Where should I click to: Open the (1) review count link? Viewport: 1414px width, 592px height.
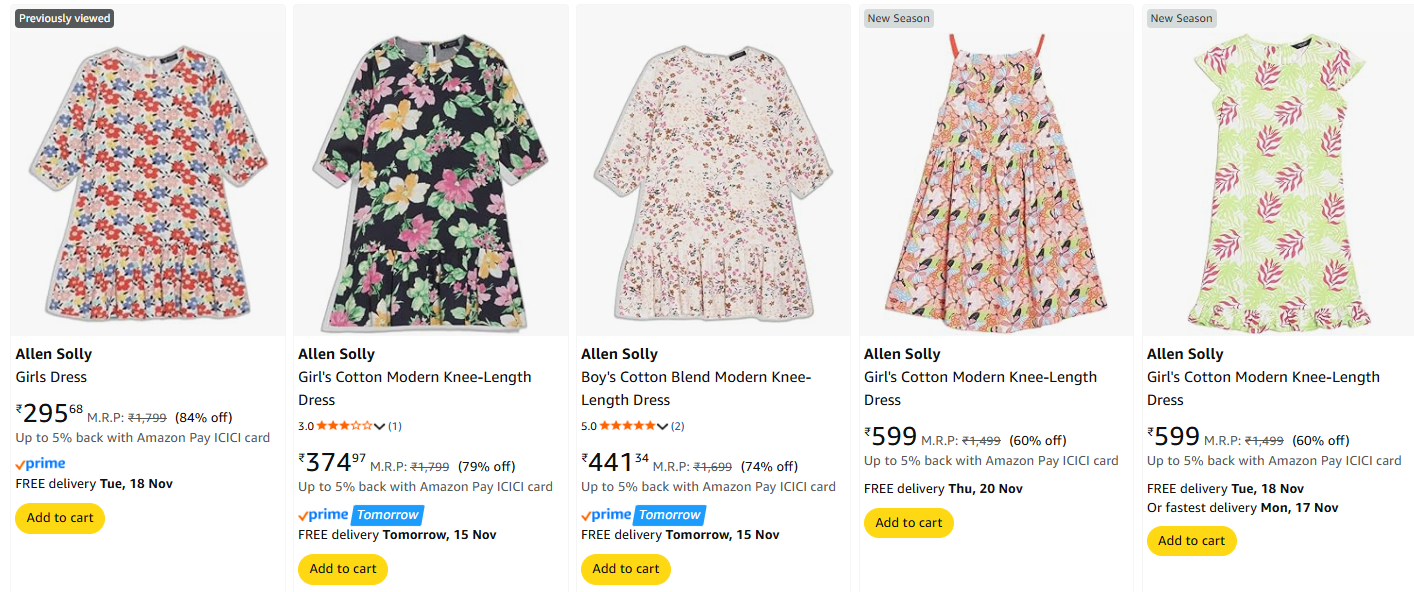tap(395, 426)
